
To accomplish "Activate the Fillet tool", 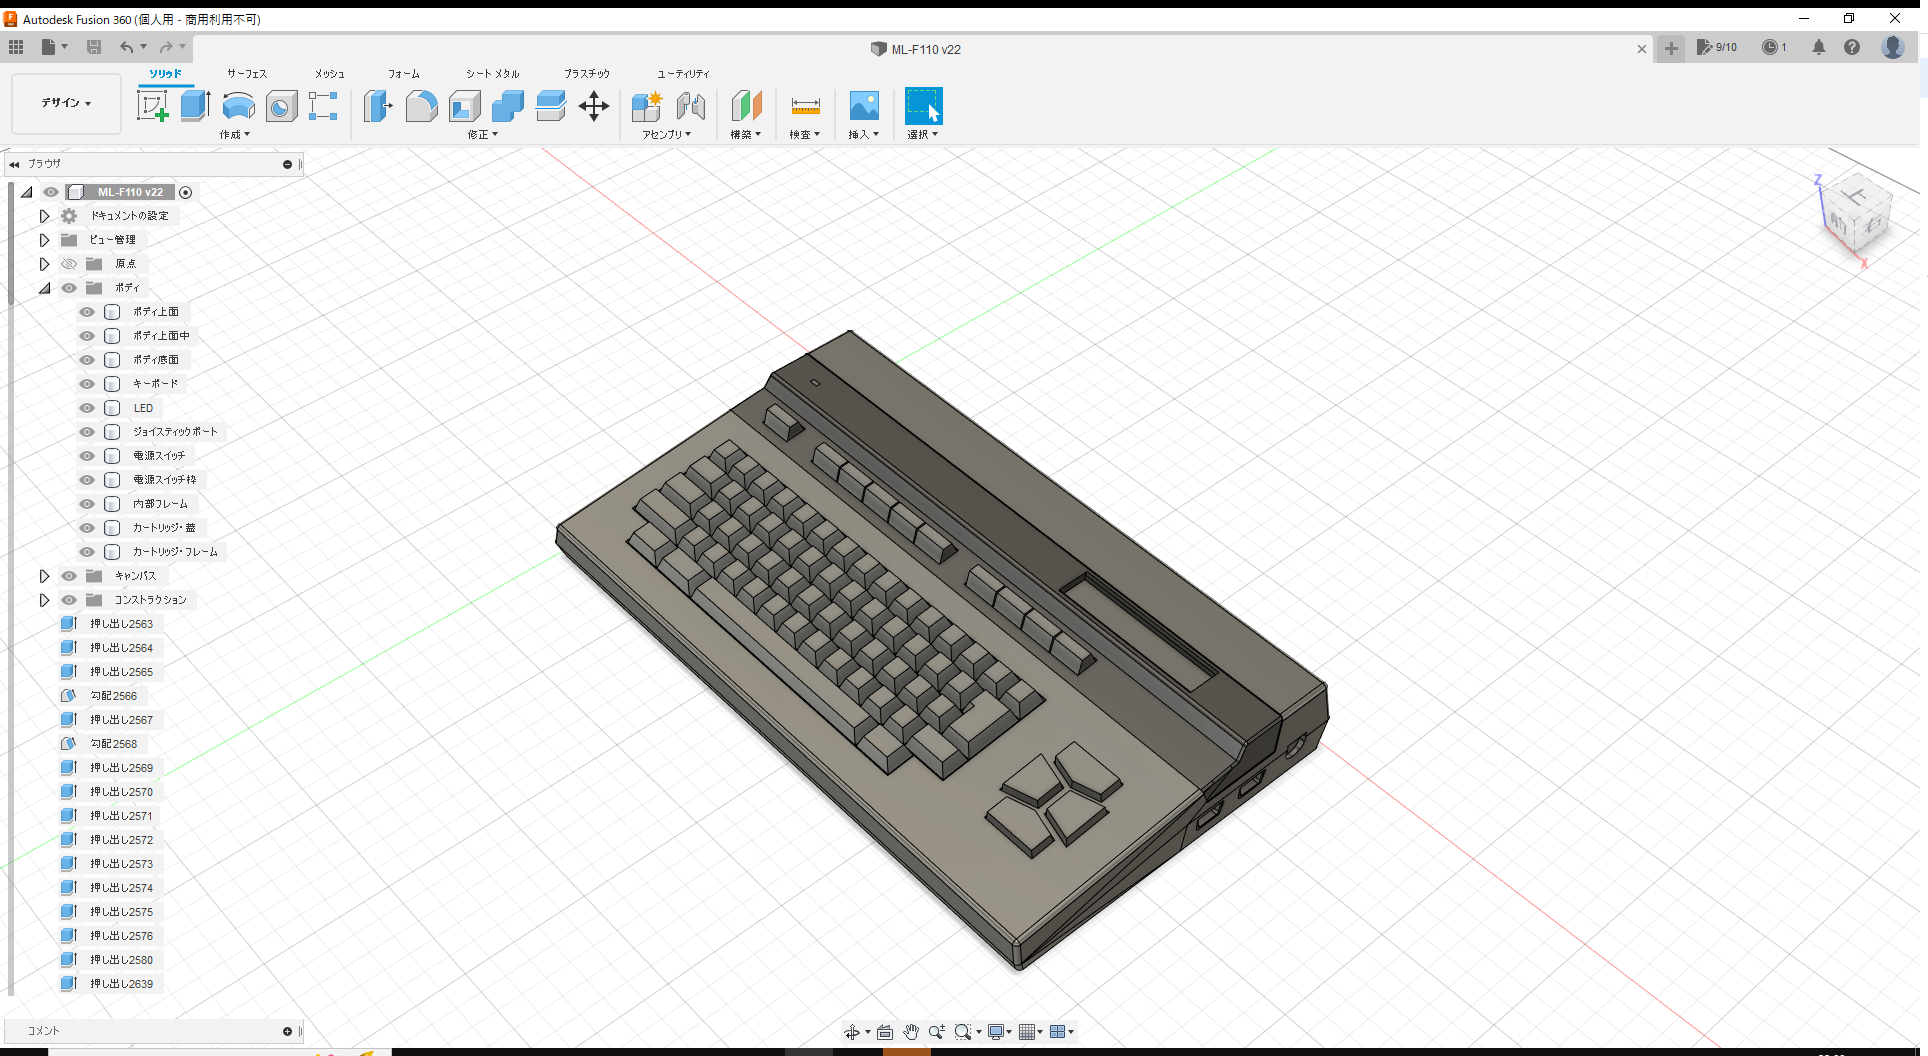I will tap(421, 106).
